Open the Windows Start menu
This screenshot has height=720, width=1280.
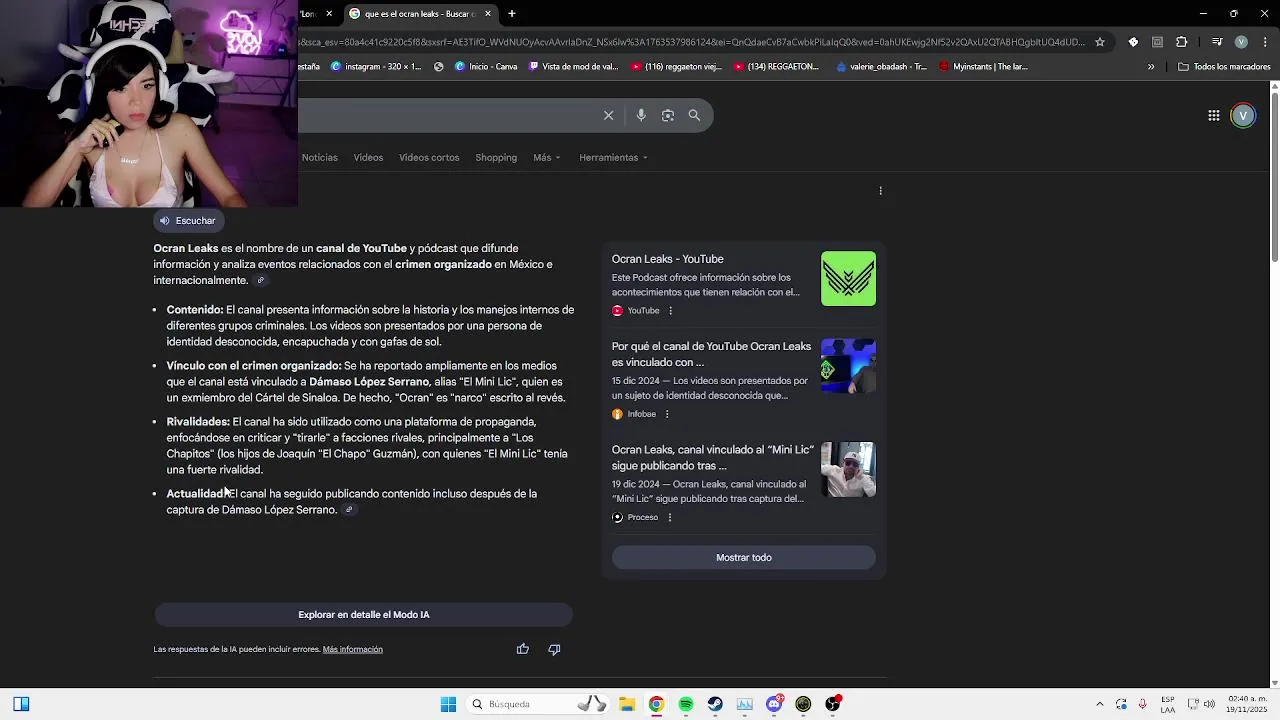(x=448, y=704)
